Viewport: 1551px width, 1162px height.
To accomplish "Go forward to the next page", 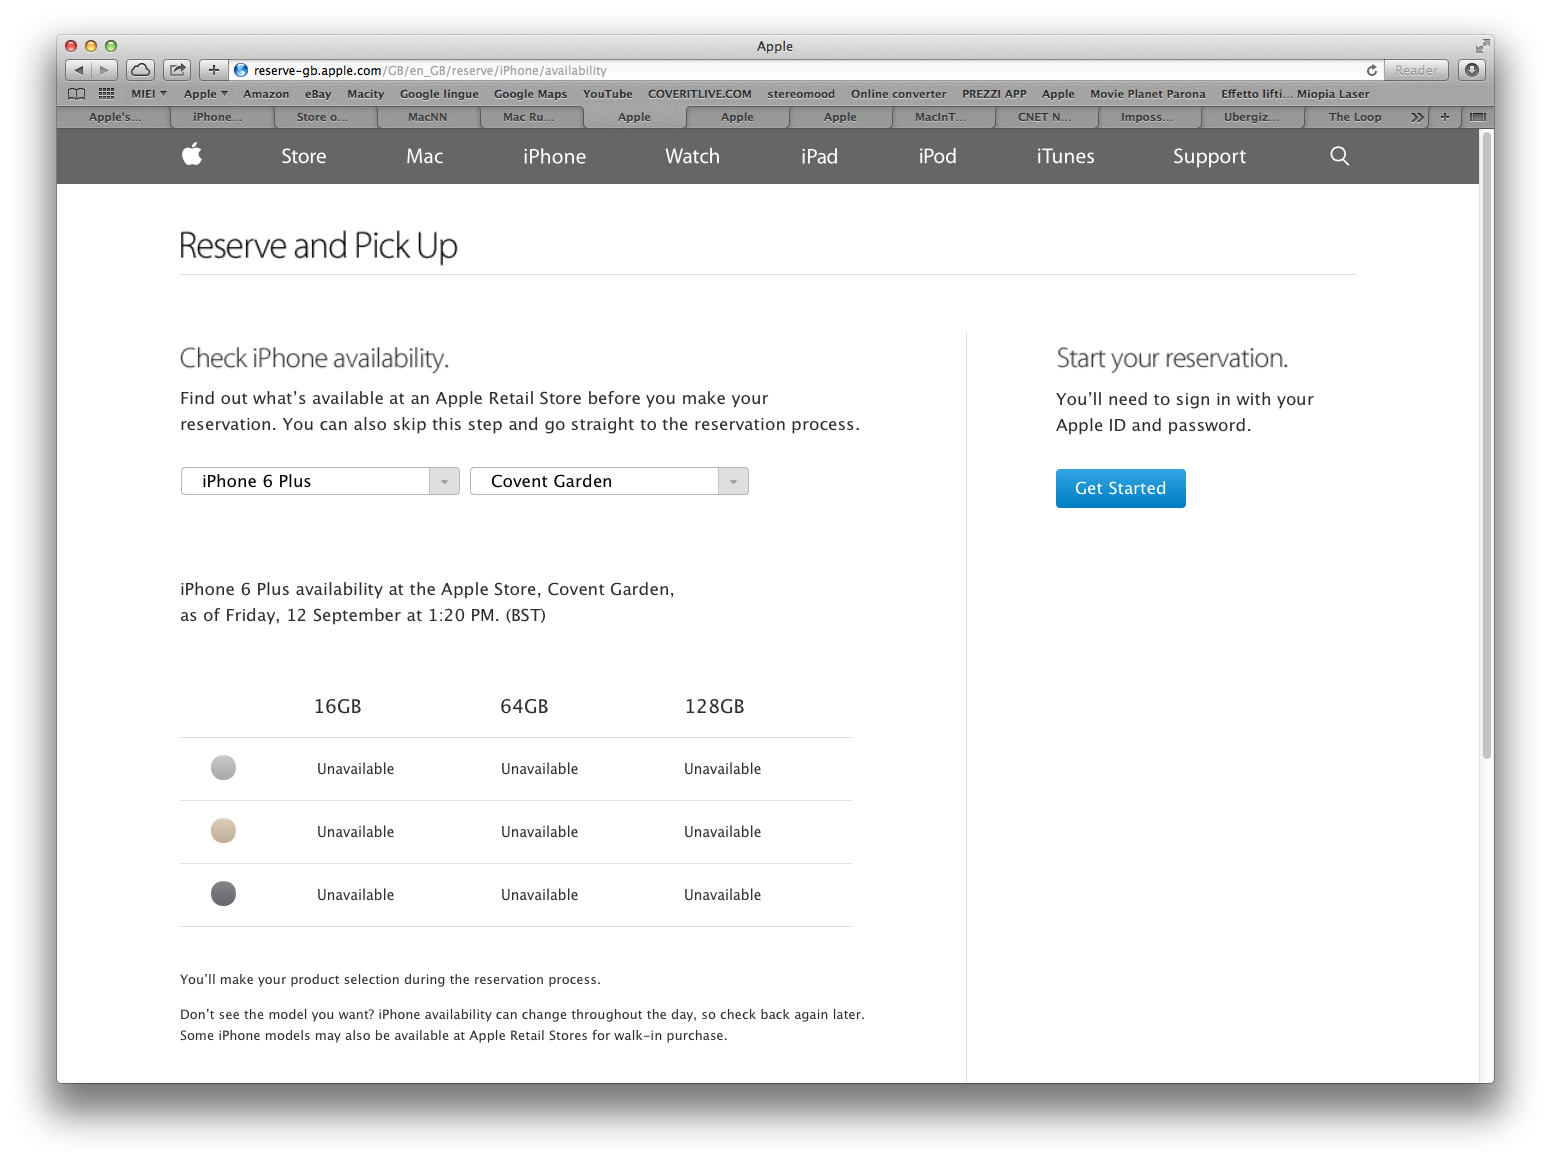I will click(x=104, y=70).
